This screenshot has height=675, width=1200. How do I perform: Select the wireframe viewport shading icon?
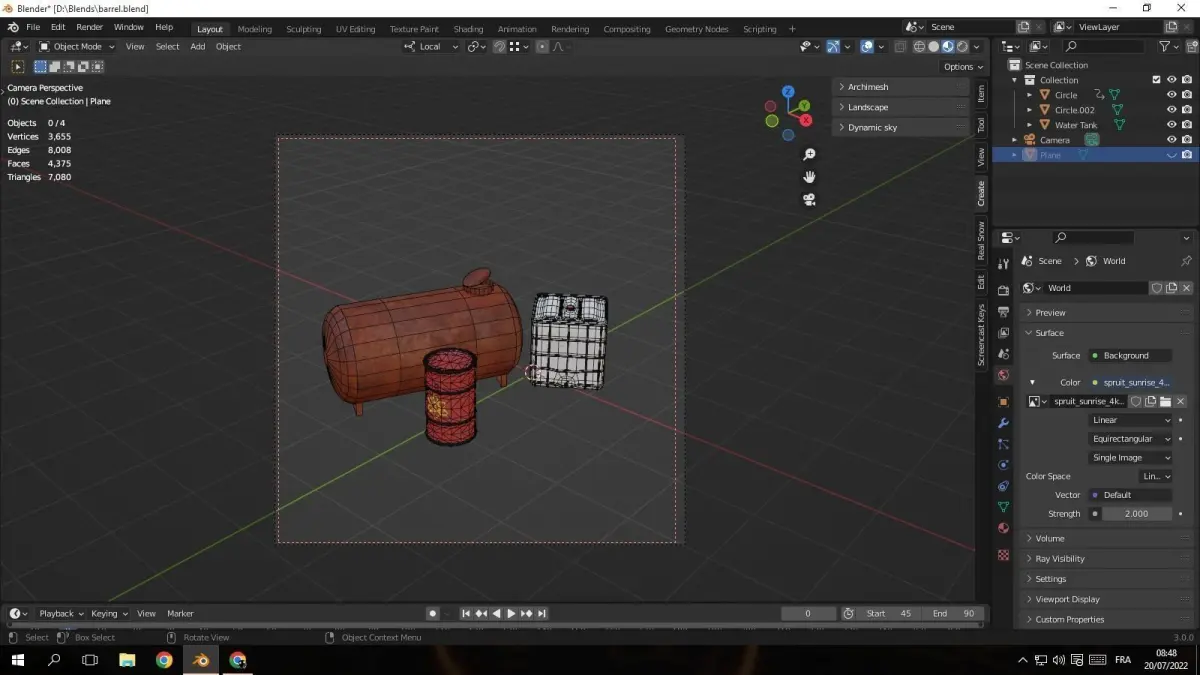coord(919,46)
